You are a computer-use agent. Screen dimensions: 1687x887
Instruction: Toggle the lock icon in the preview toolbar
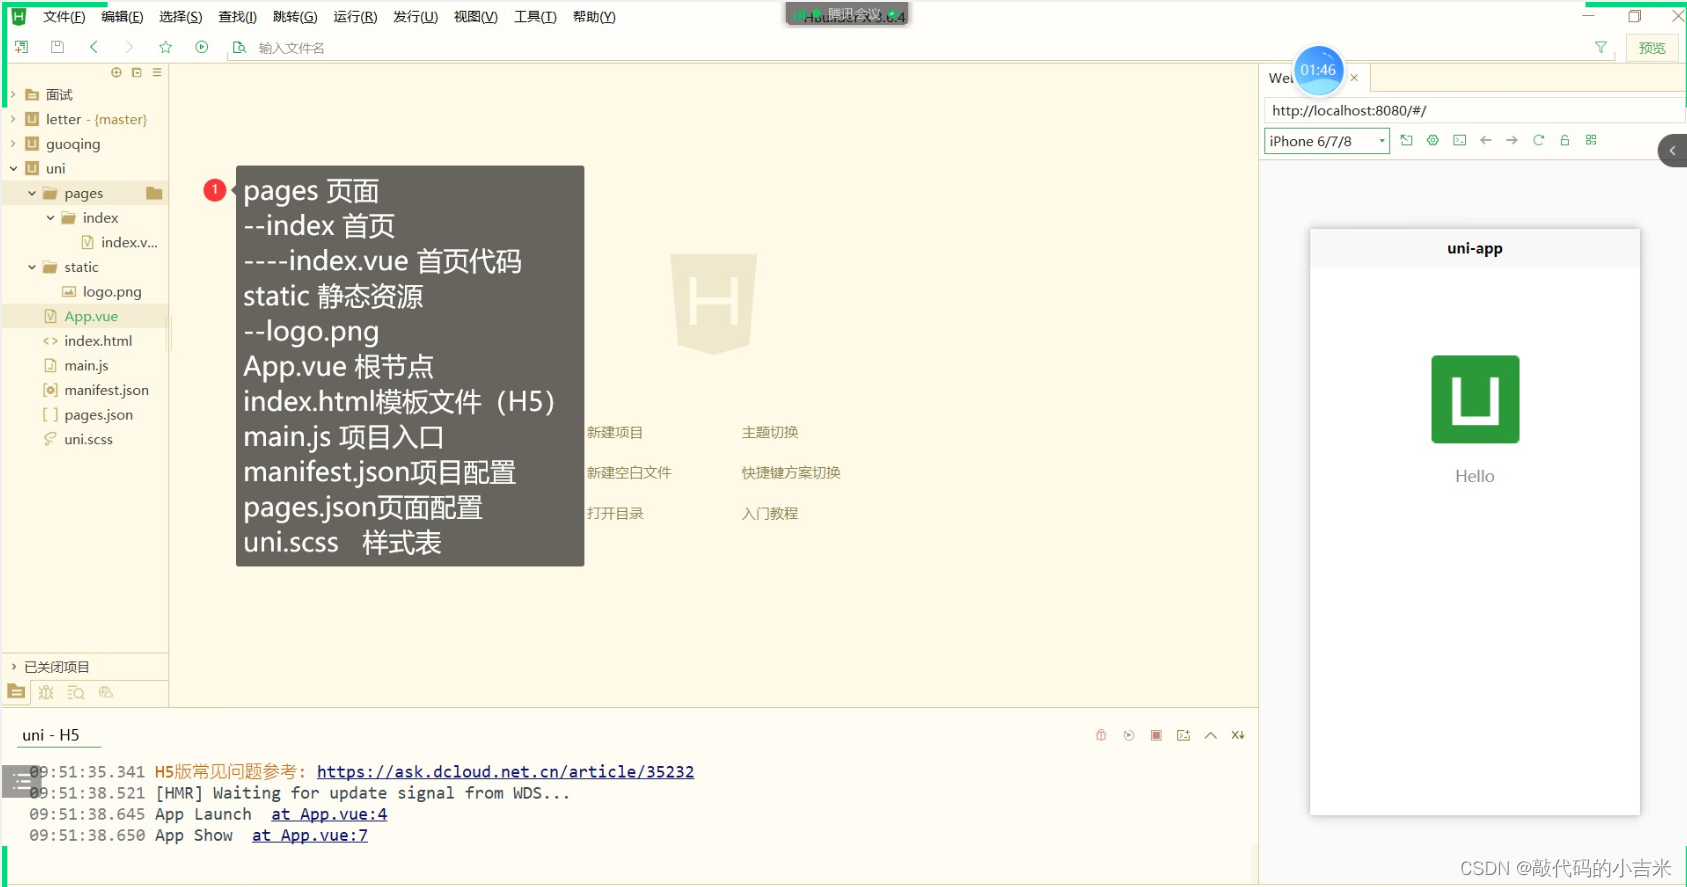[x=1565, y=140]
